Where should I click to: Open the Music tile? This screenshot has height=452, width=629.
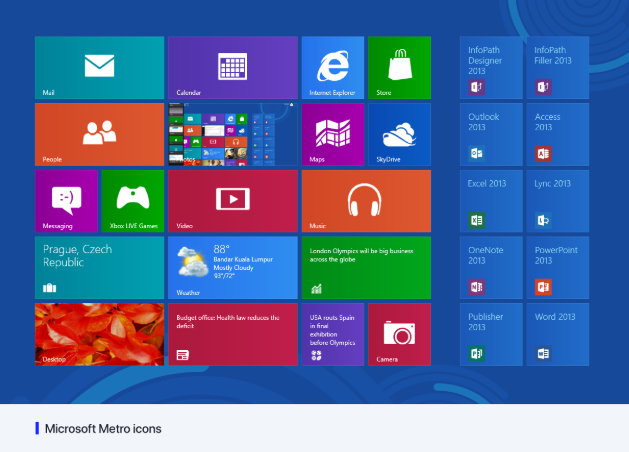(366, 201)
